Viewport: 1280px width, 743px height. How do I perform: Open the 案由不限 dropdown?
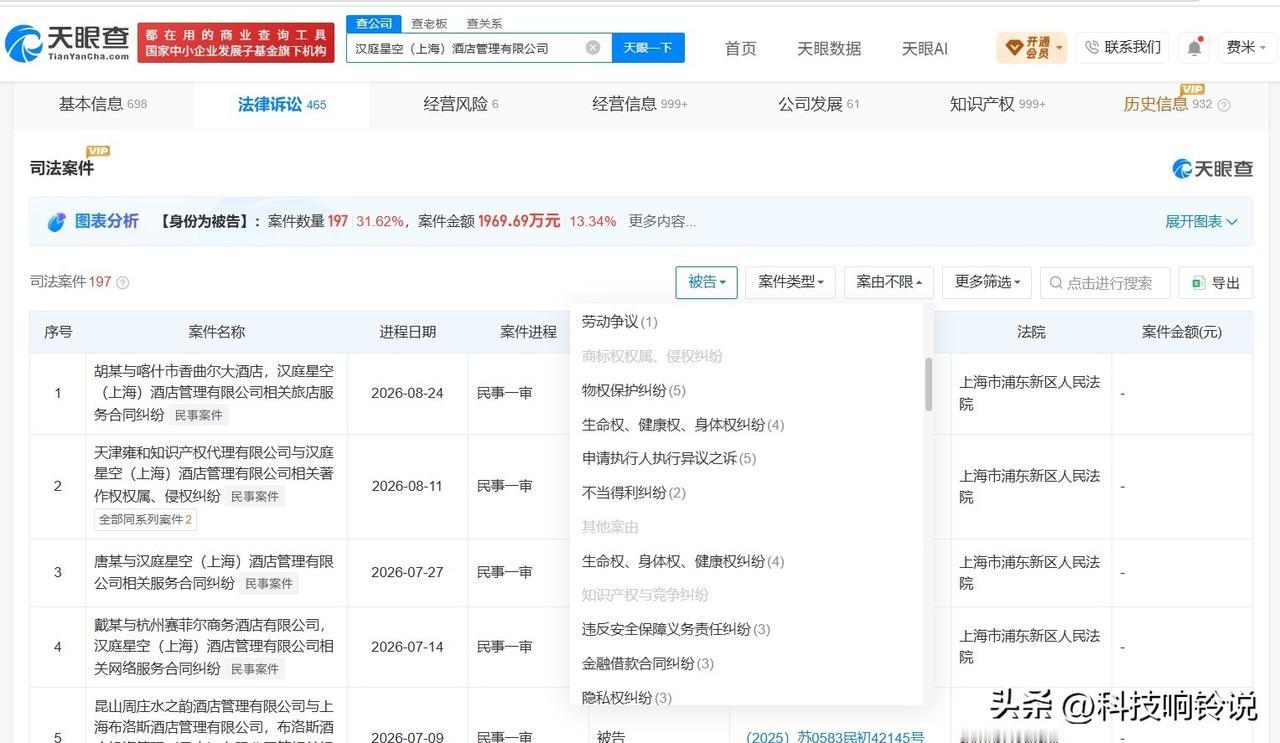coord(889,283)
